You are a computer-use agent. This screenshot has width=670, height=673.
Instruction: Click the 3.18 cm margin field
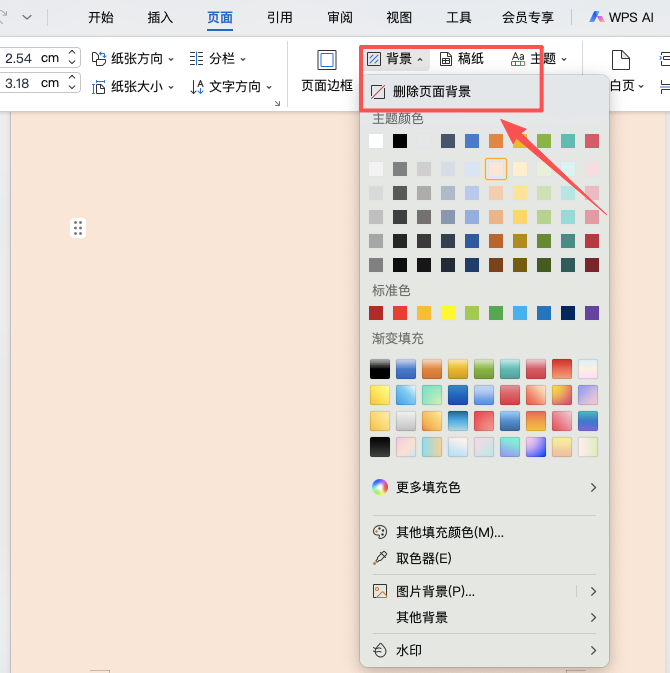[x=31, y=83]
